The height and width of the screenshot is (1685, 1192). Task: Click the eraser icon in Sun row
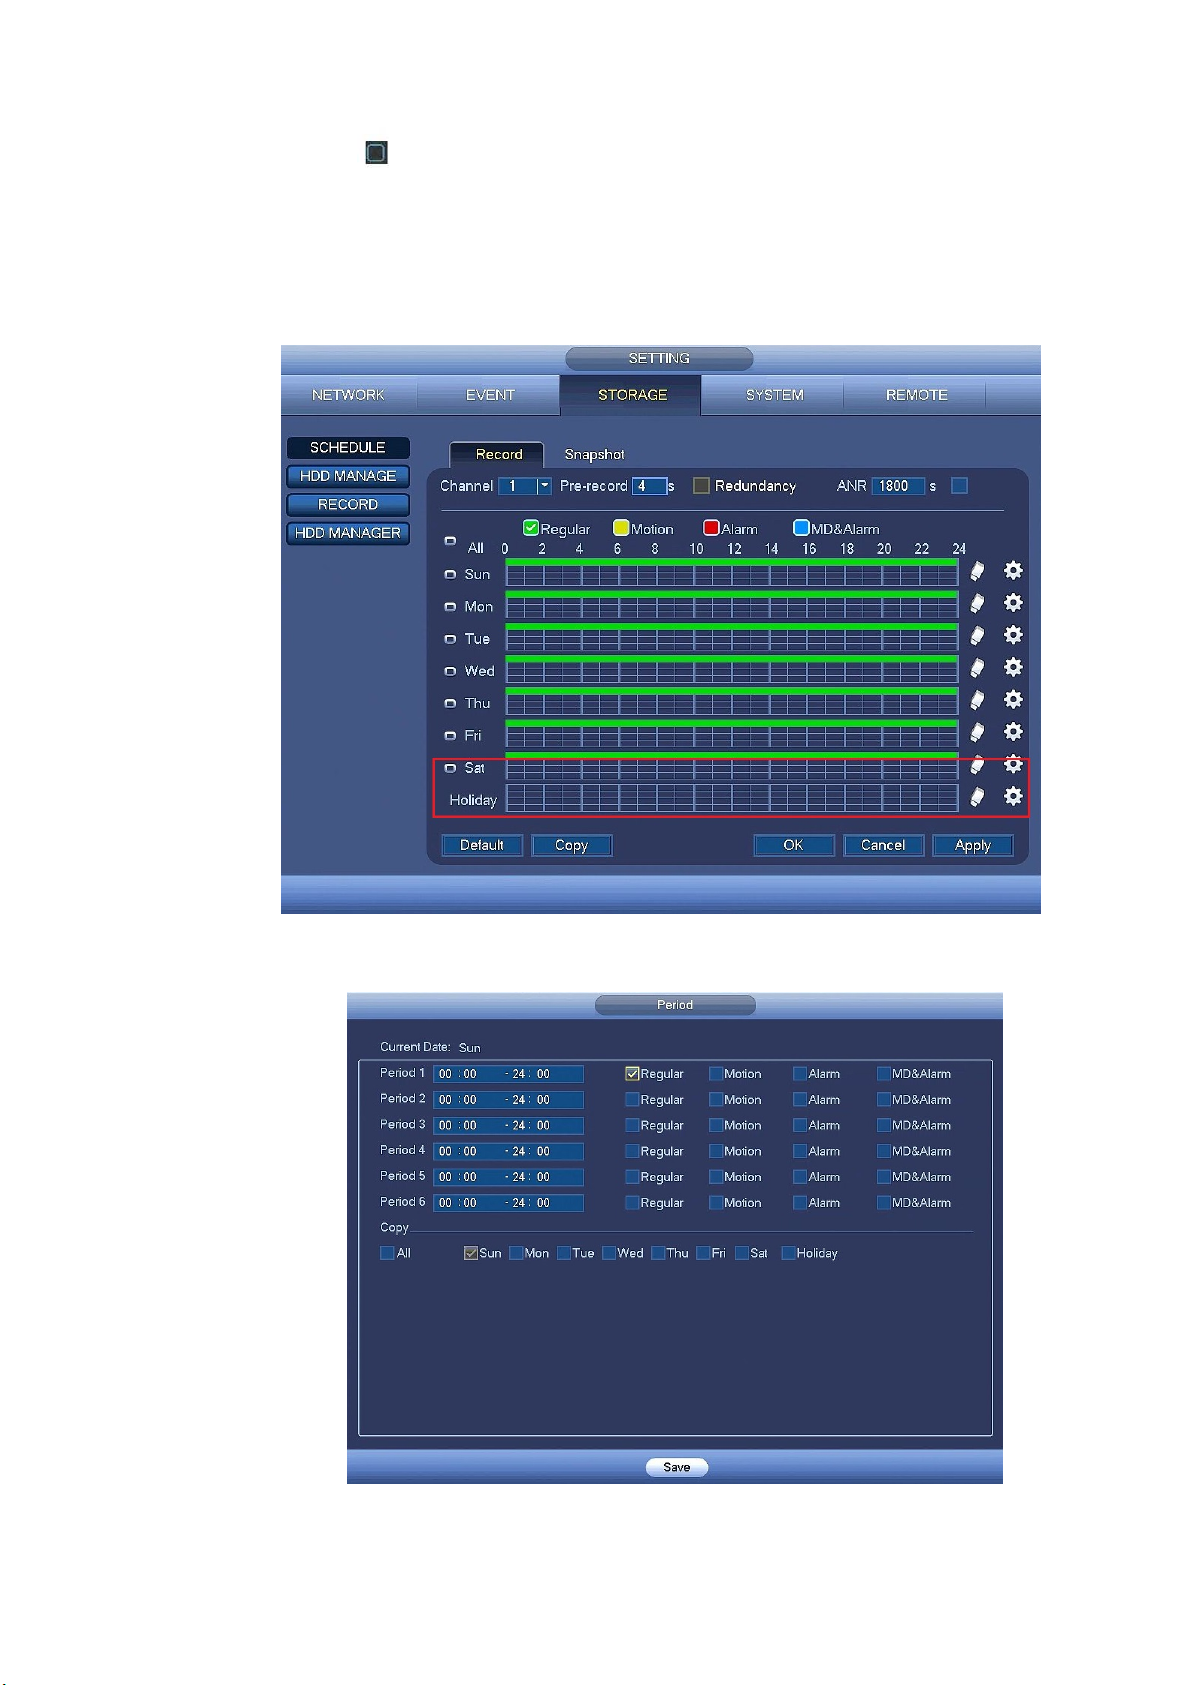[977, 571]
